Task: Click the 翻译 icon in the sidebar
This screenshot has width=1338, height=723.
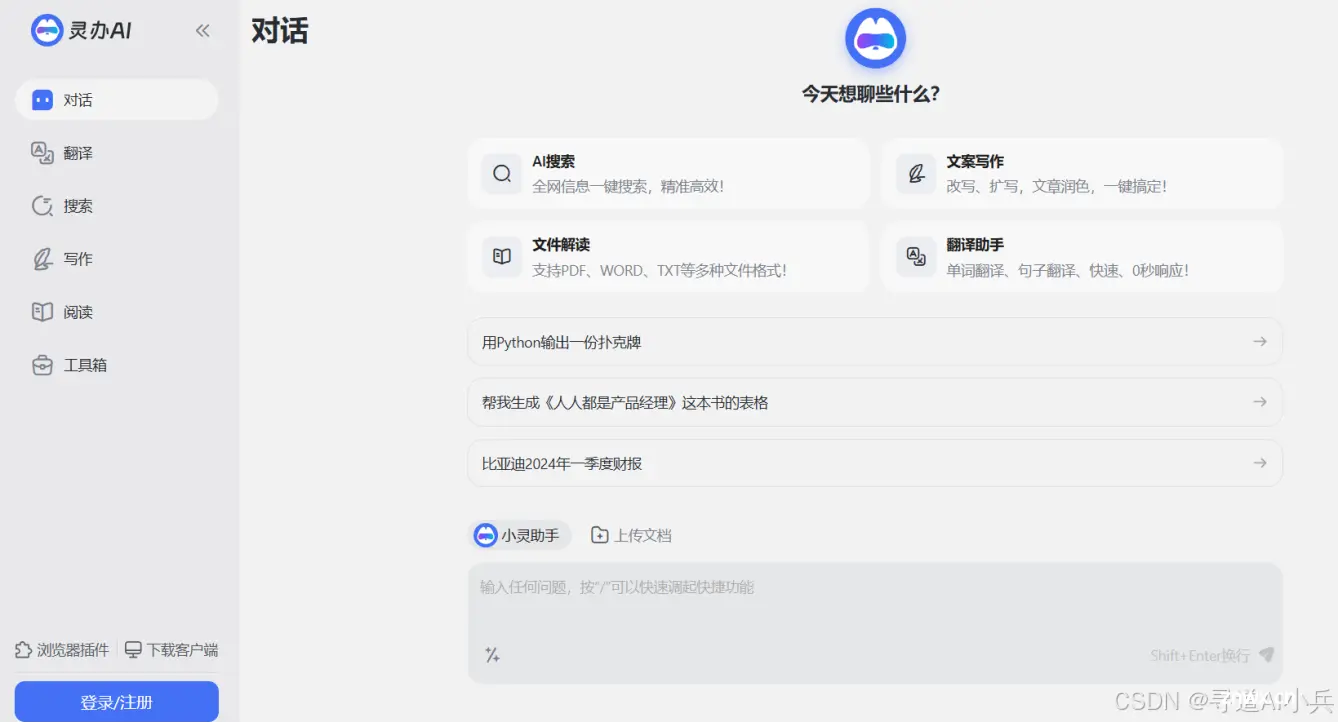Action: pos(42,153)
